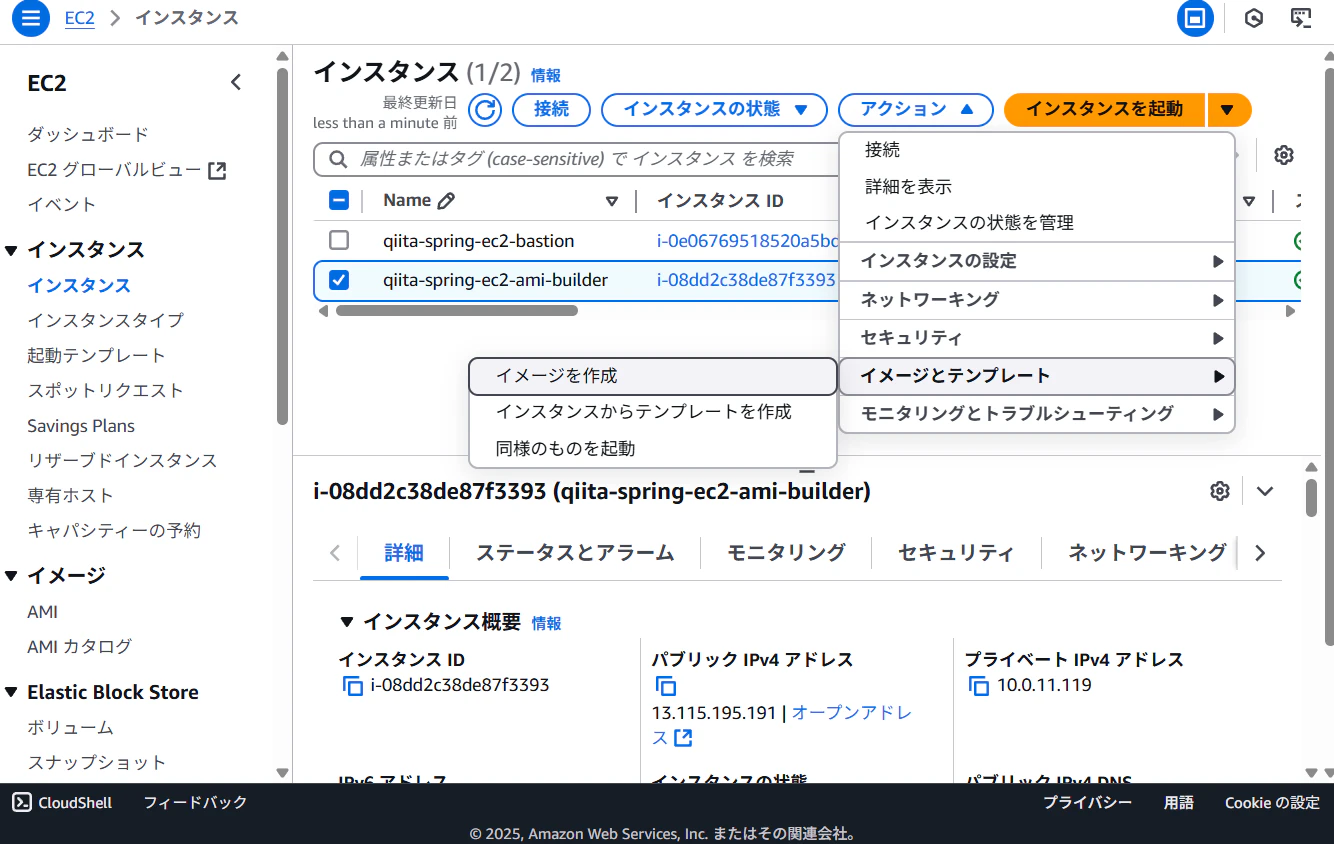Collapse the EC2 sidebar with chevron
Viewport: 1334px width, 844px height.
(236, 83)
